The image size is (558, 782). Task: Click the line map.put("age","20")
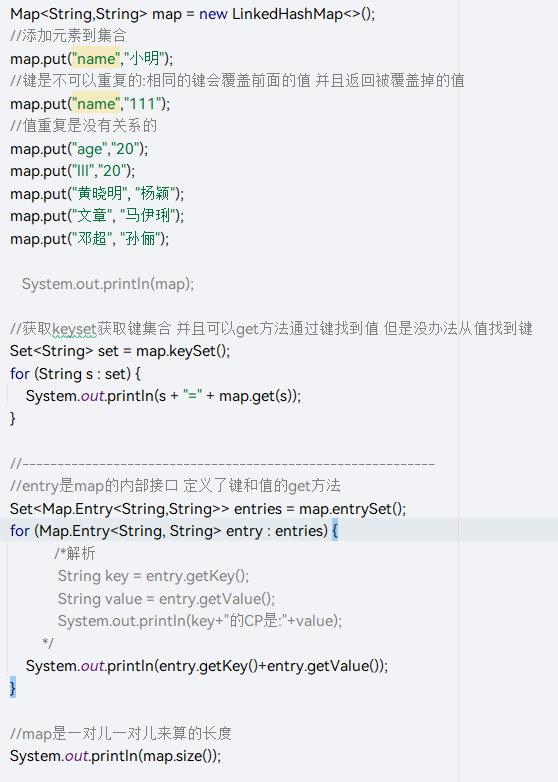[79, 149]
